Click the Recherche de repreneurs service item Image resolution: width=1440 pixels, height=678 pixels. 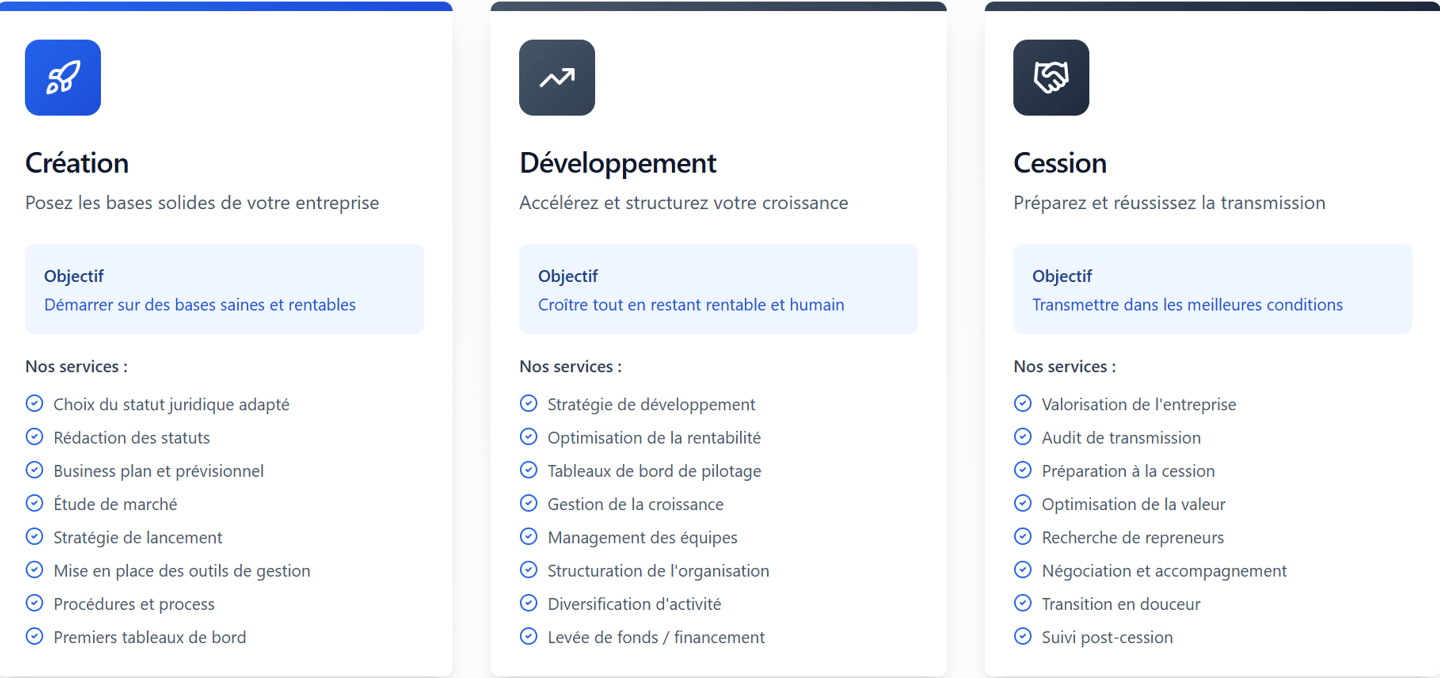[x=1119, y=537]
